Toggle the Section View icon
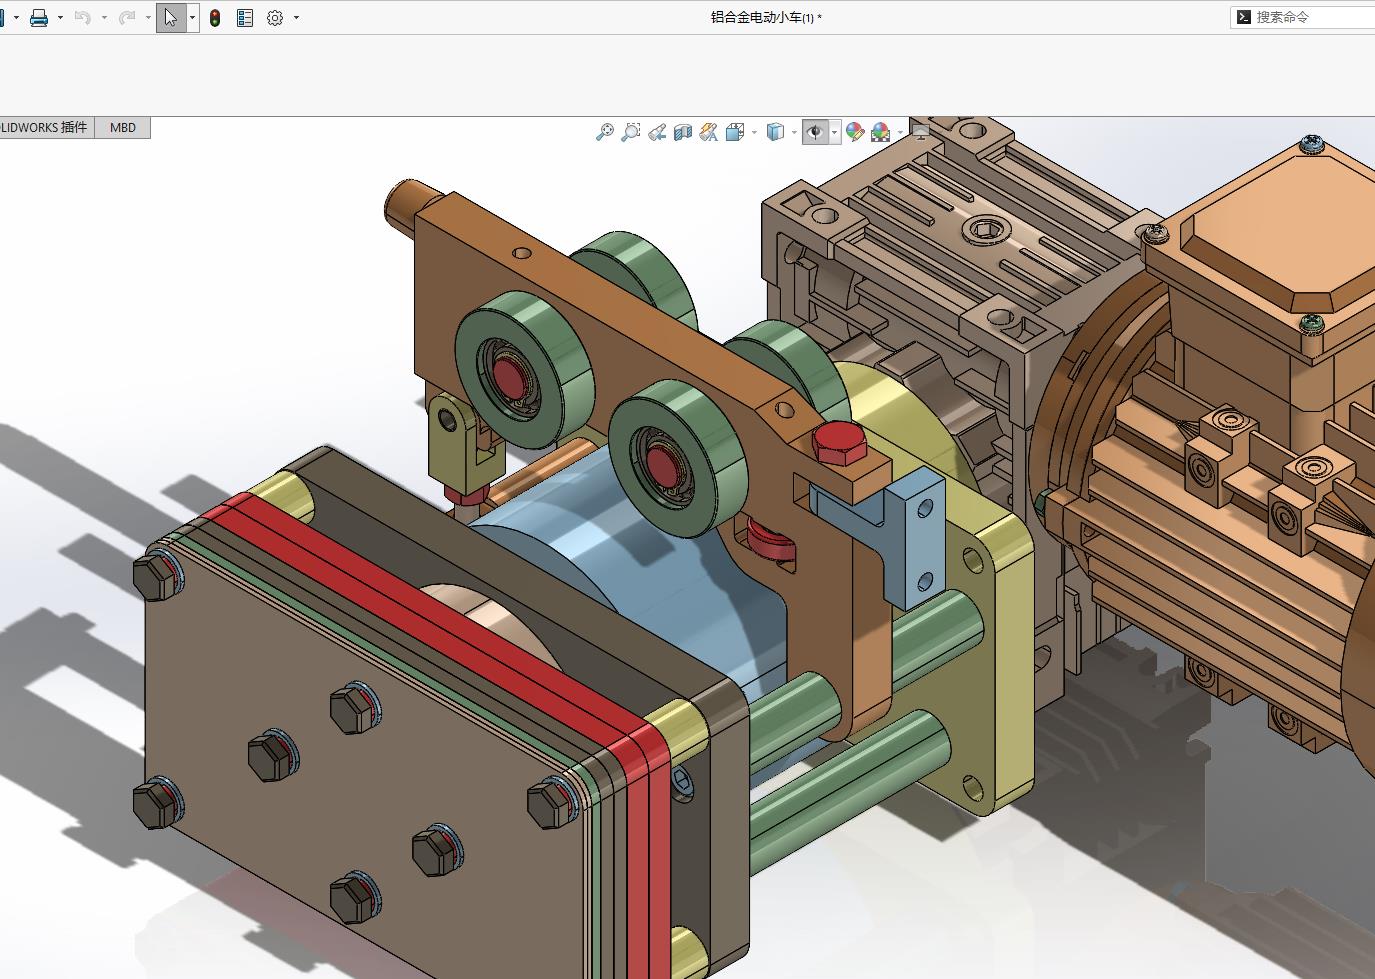1375x979 pixels. tap(683, 132)
